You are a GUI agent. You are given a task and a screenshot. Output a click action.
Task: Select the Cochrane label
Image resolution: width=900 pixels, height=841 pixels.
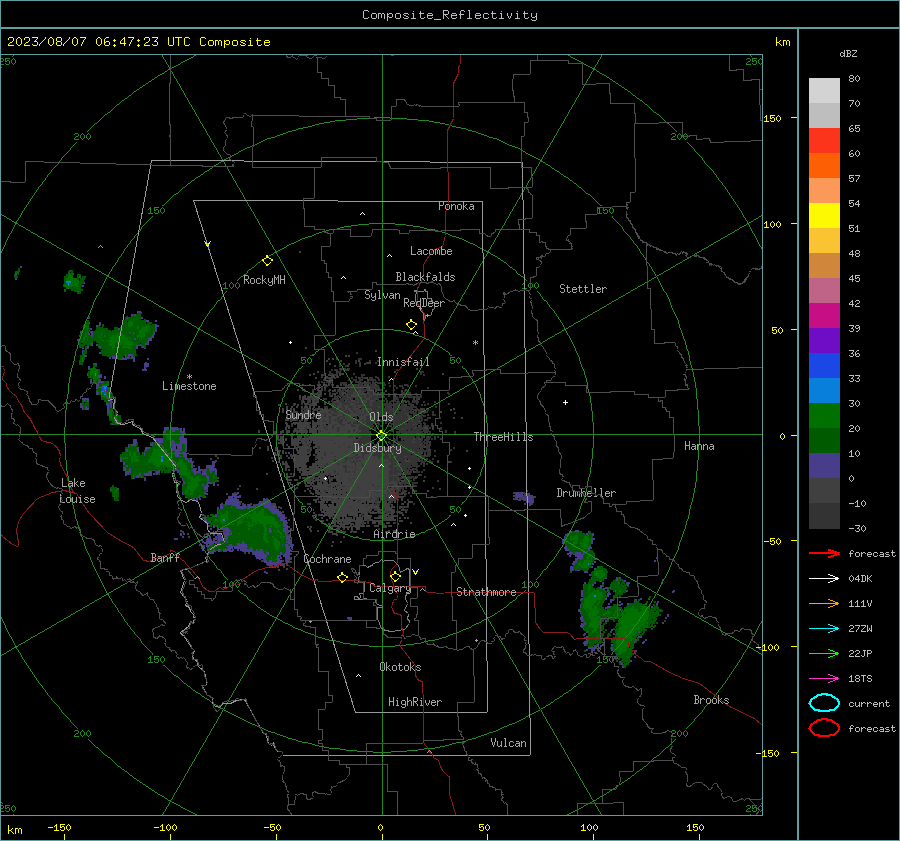pyautogui.click(x=327, y=559)
